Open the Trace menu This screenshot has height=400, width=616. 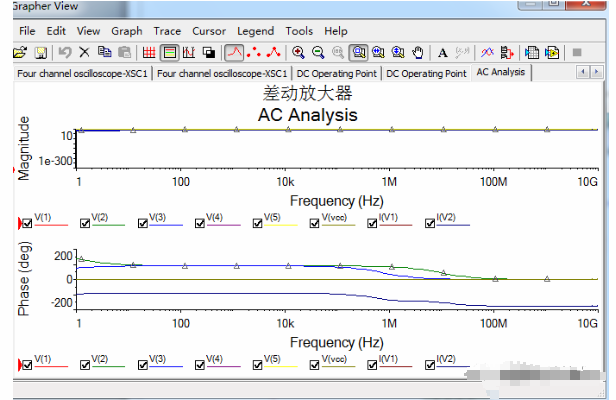point(167,31)
